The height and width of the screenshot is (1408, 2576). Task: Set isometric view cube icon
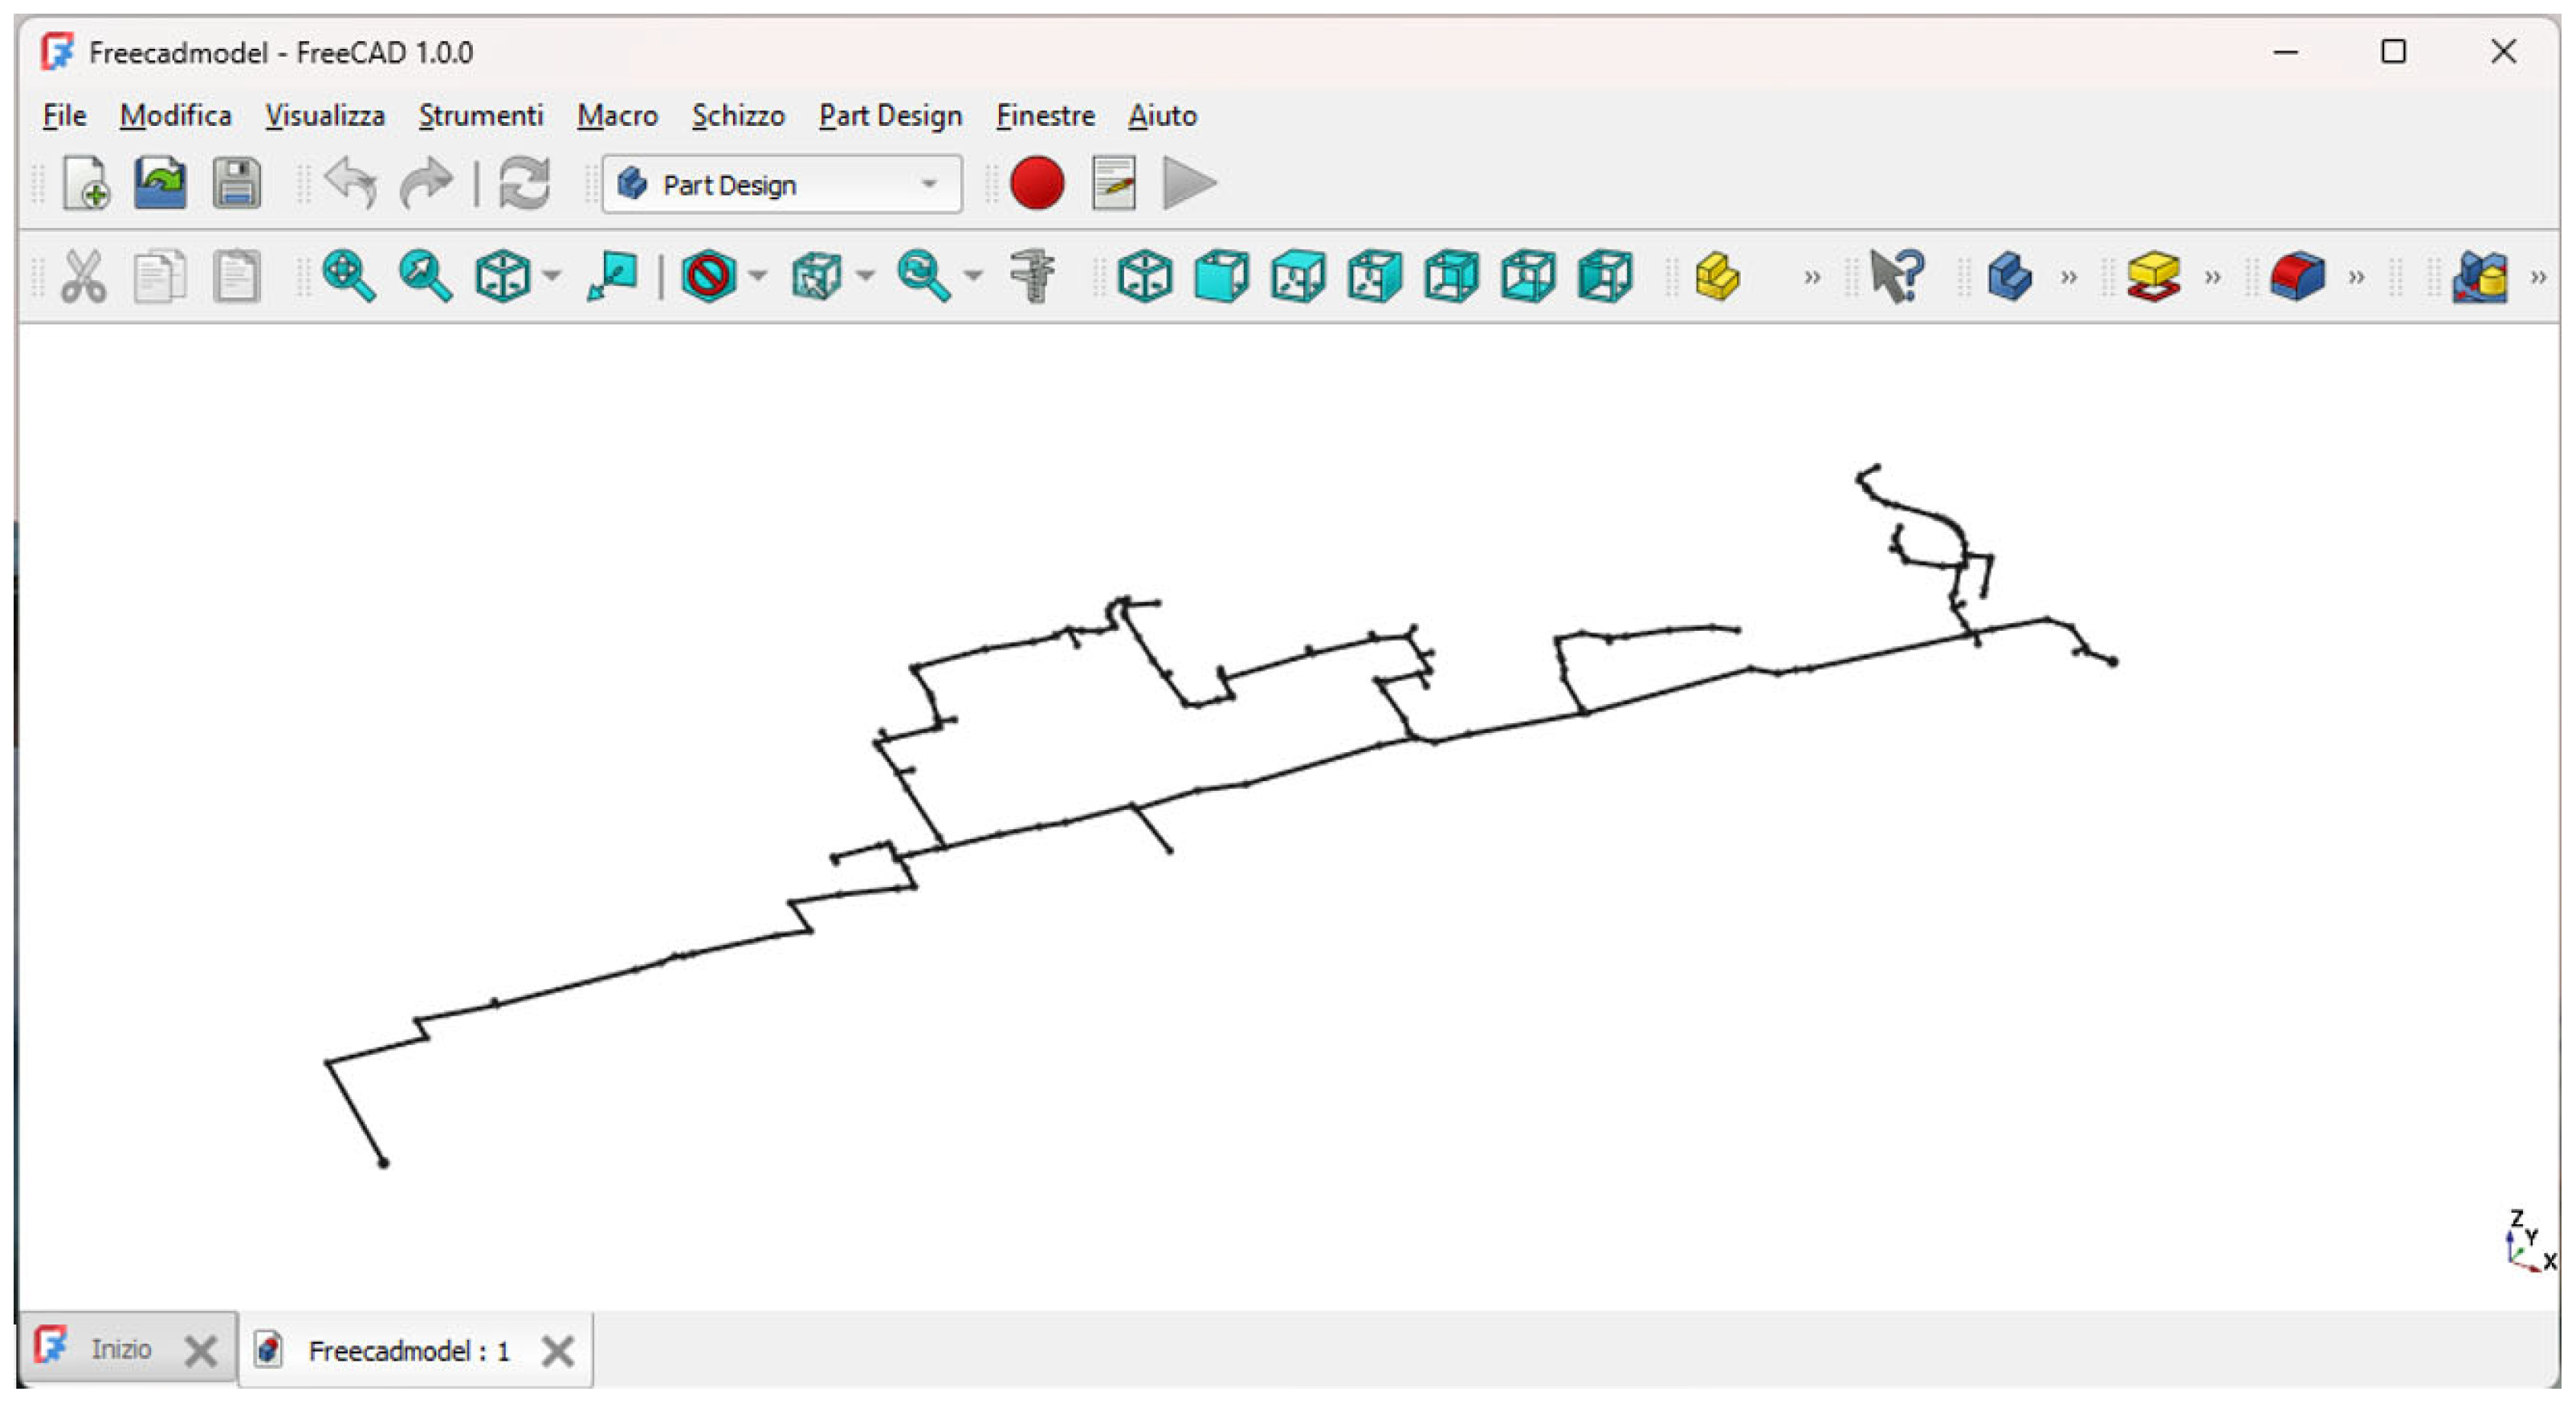tap(1144, 276)
